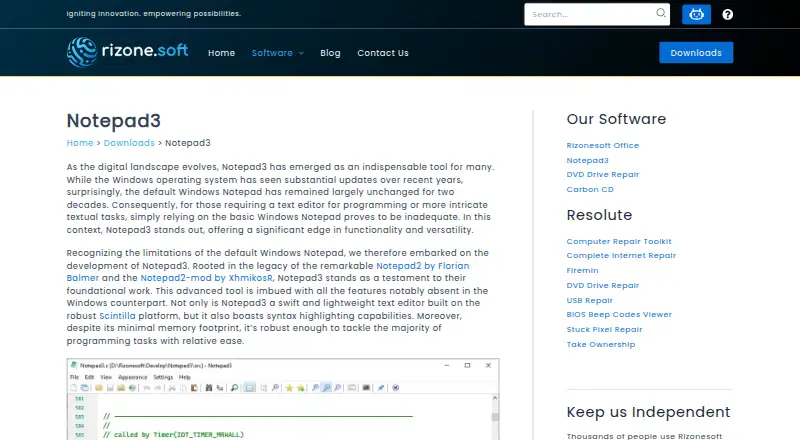Open Rizonesoft Office in Our Software
The width and height of the screenshot is (800, 440).
pos(603,145)
